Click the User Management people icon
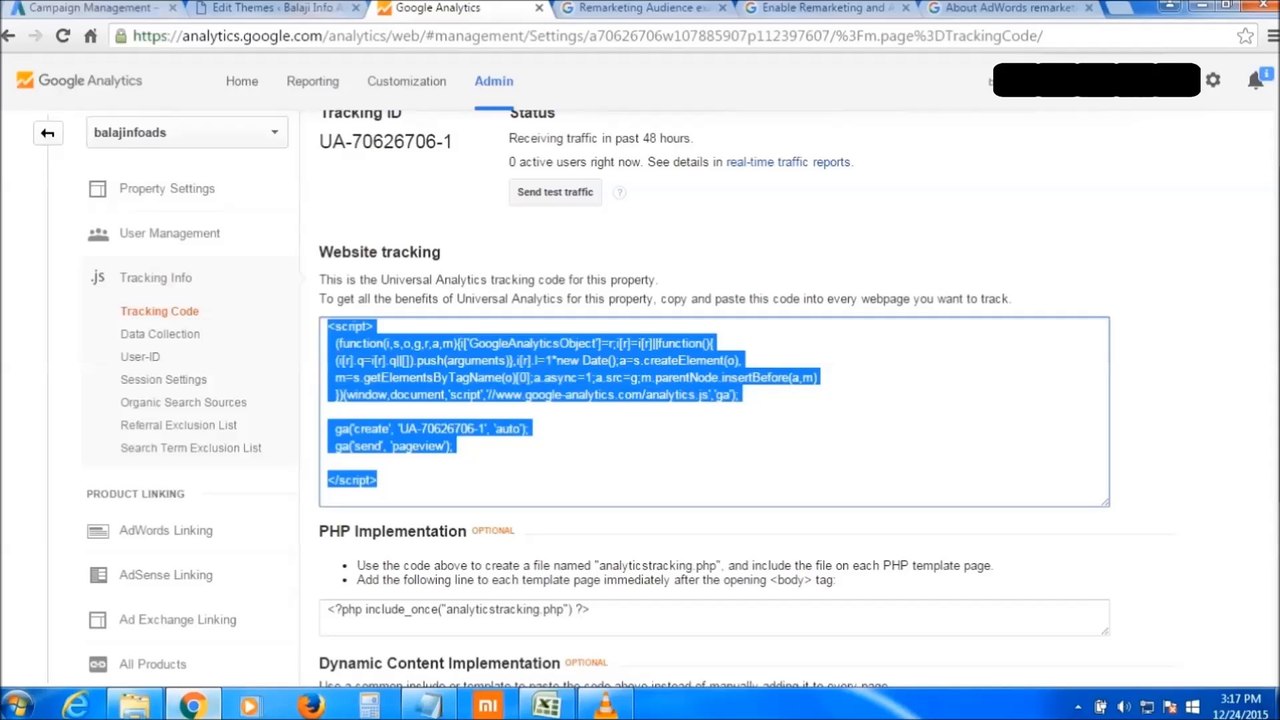Image resolution: width=1280 pixels, height=720 pixels. (98, 234)
